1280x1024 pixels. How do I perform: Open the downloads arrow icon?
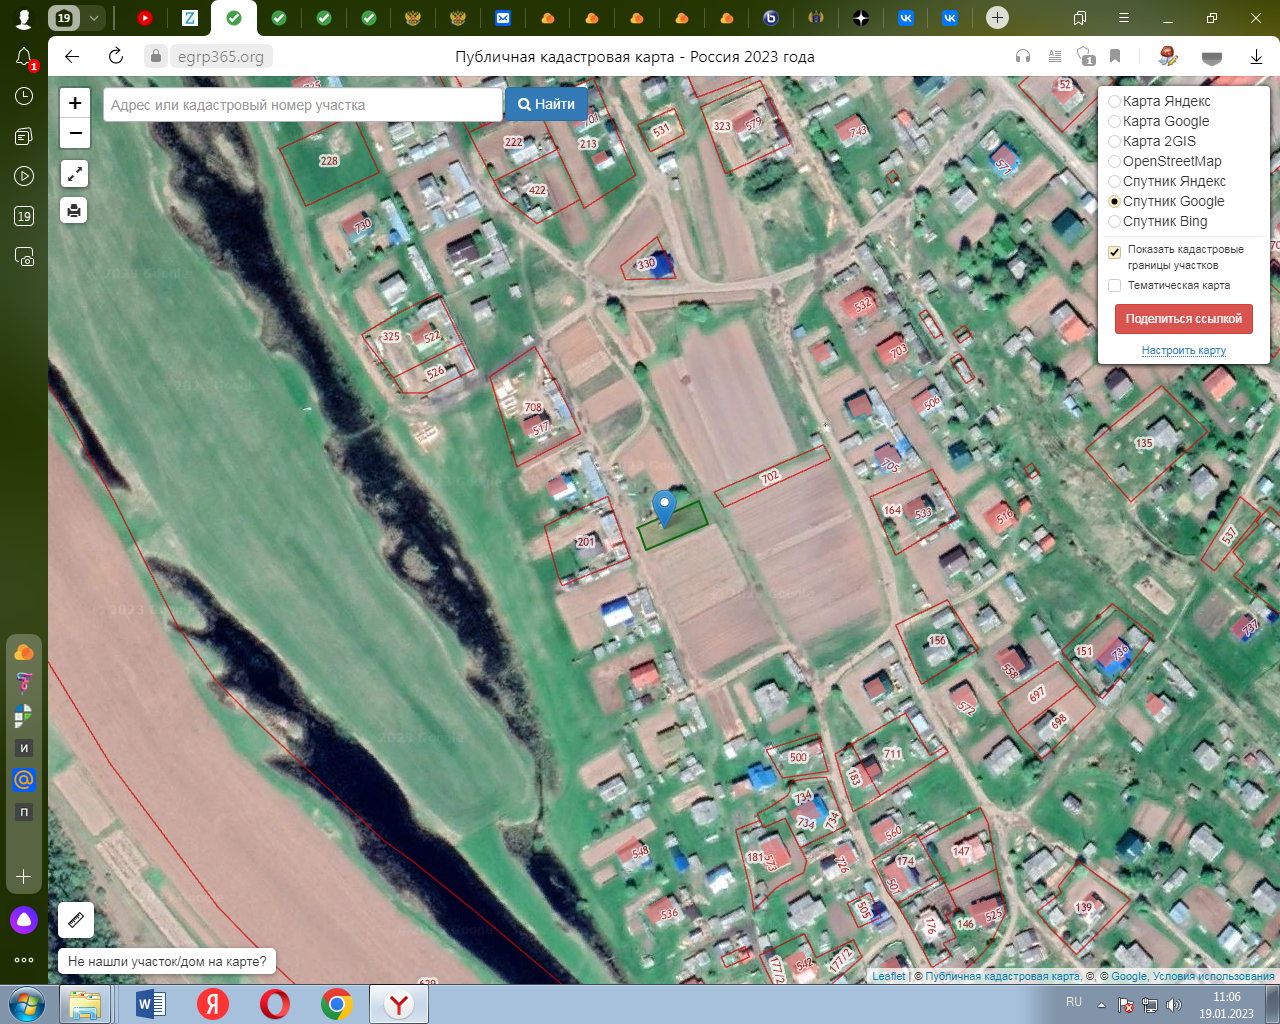coord(1256,56)
